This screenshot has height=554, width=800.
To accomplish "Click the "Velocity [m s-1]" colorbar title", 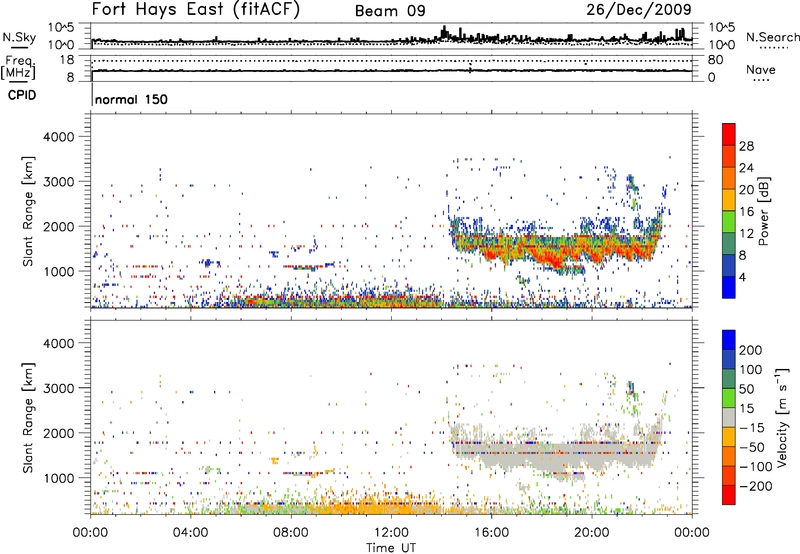I will (782, 417).
